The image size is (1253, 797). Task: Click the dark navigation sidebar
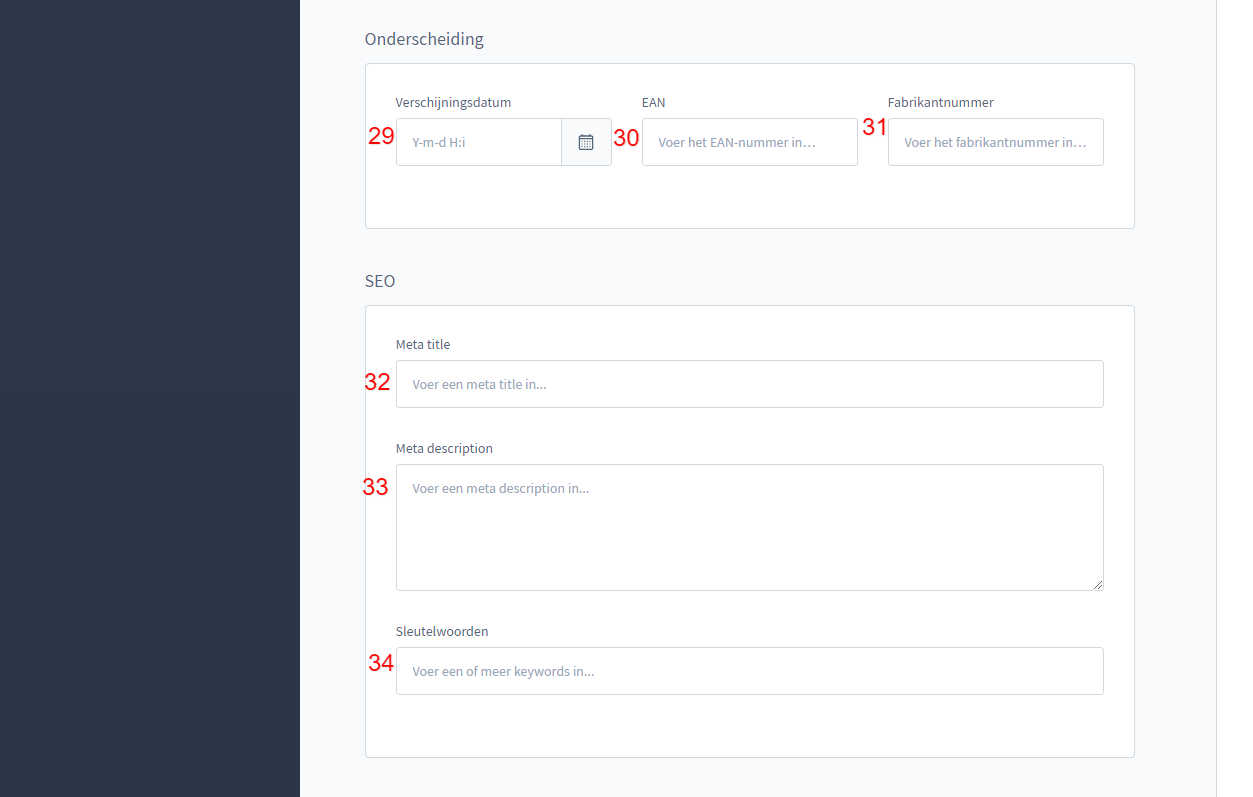pos(150,400)
